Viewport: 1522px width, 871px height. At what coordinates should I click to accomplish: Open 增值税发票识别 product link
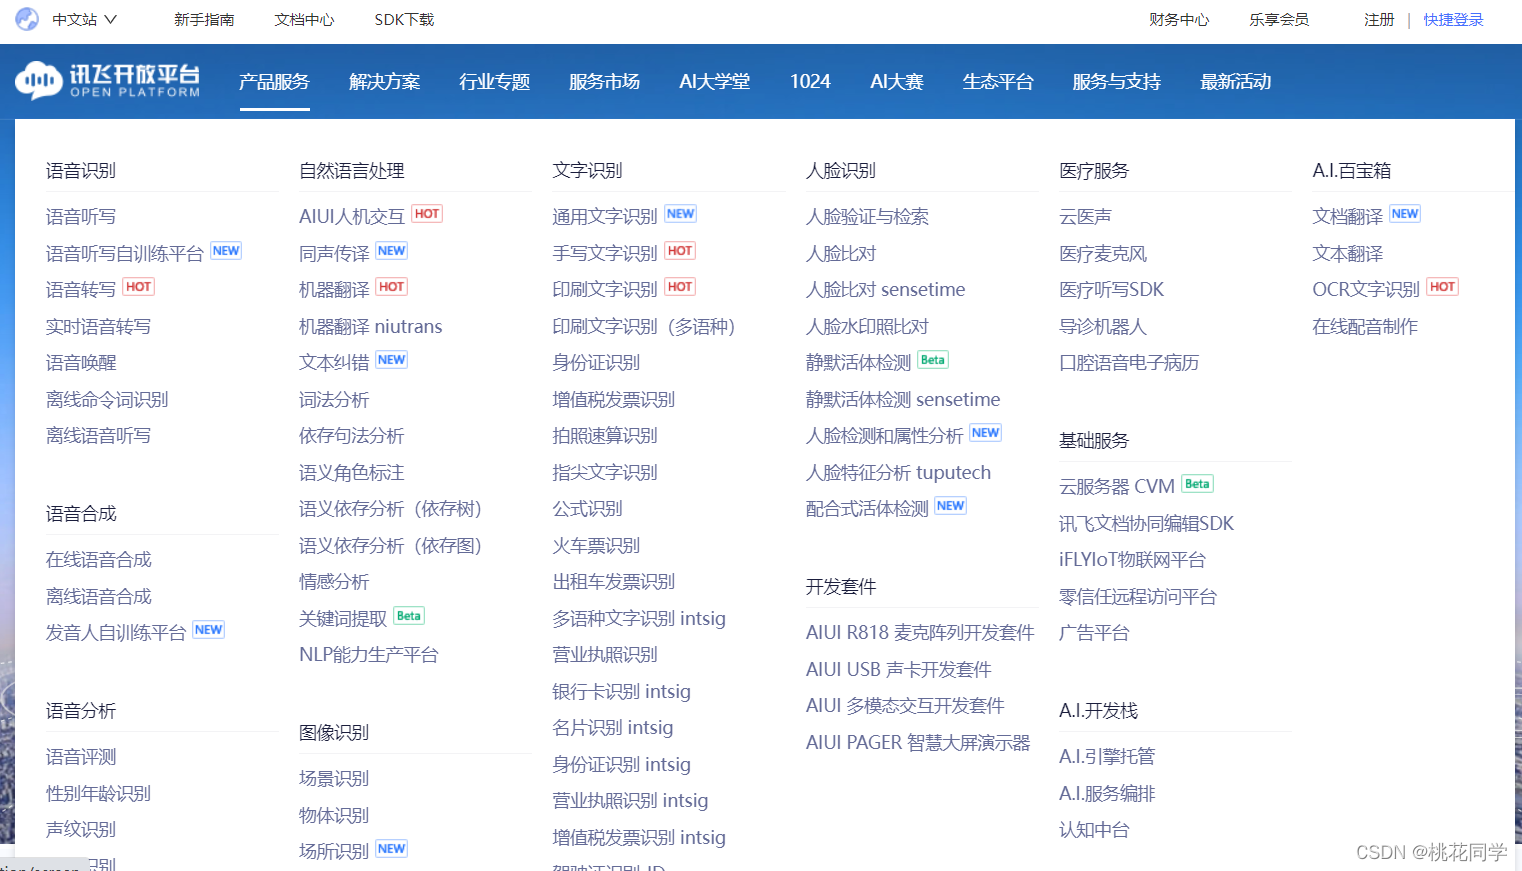tap(614, 400)
